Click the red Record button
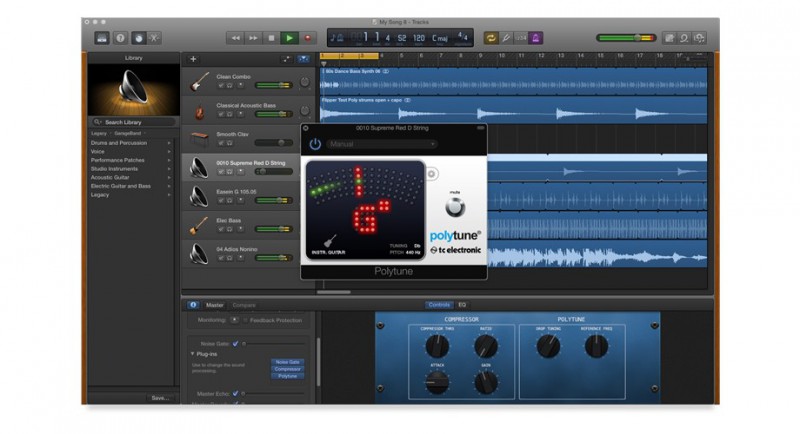Image resolution: width=800 pixels, height=434 pixels. tap(308, 38)
